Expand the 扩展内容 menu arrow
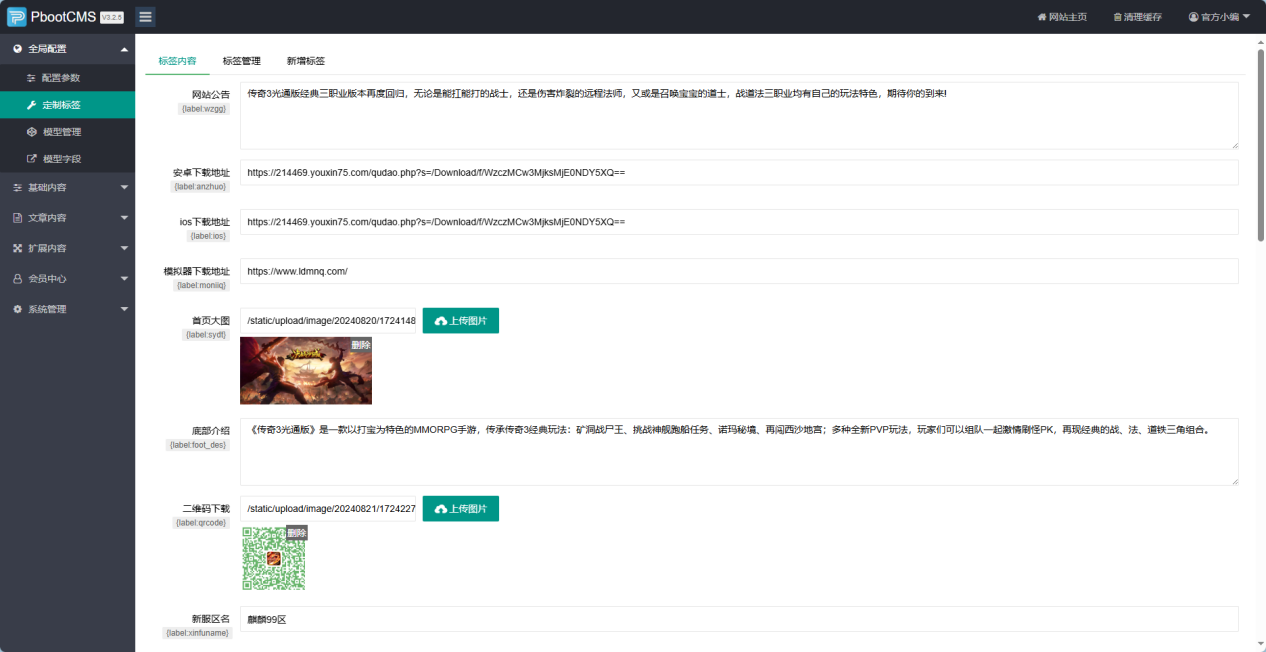The width and height of the screenshot is (1266, 652). pyautogui.click(x=124, y=248)
